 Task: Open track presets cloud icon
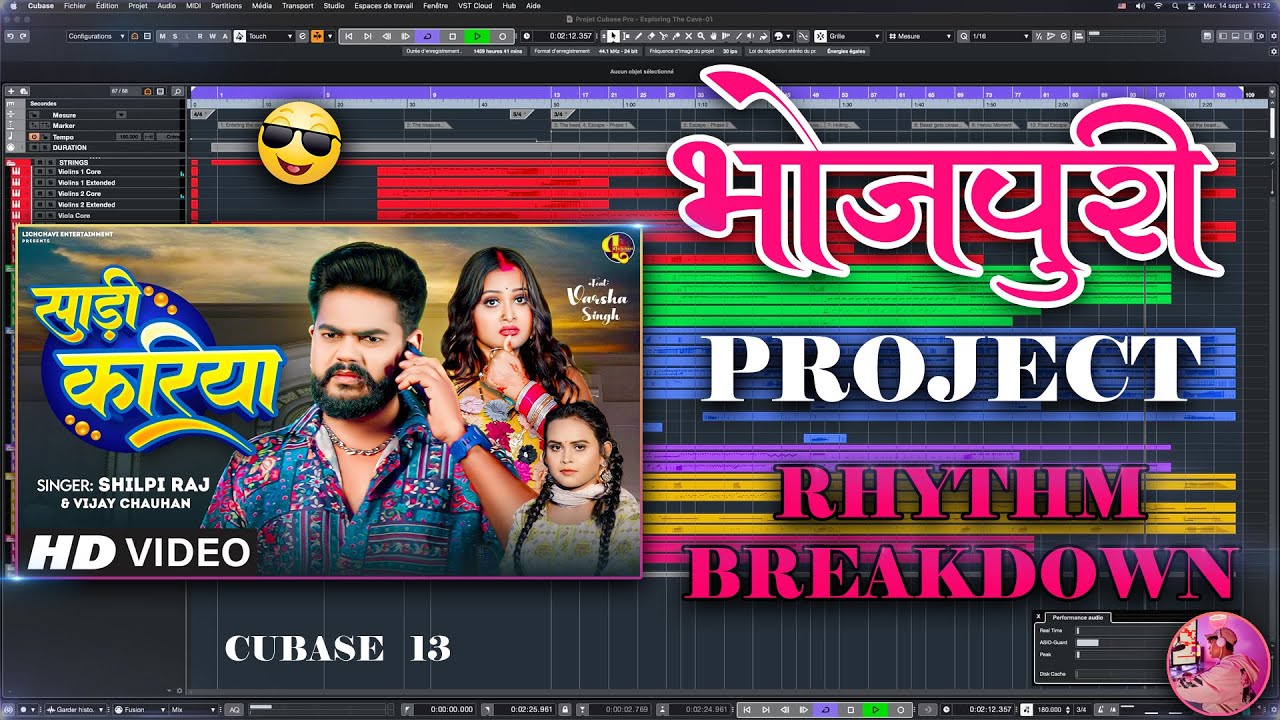[x=24, y=91]
